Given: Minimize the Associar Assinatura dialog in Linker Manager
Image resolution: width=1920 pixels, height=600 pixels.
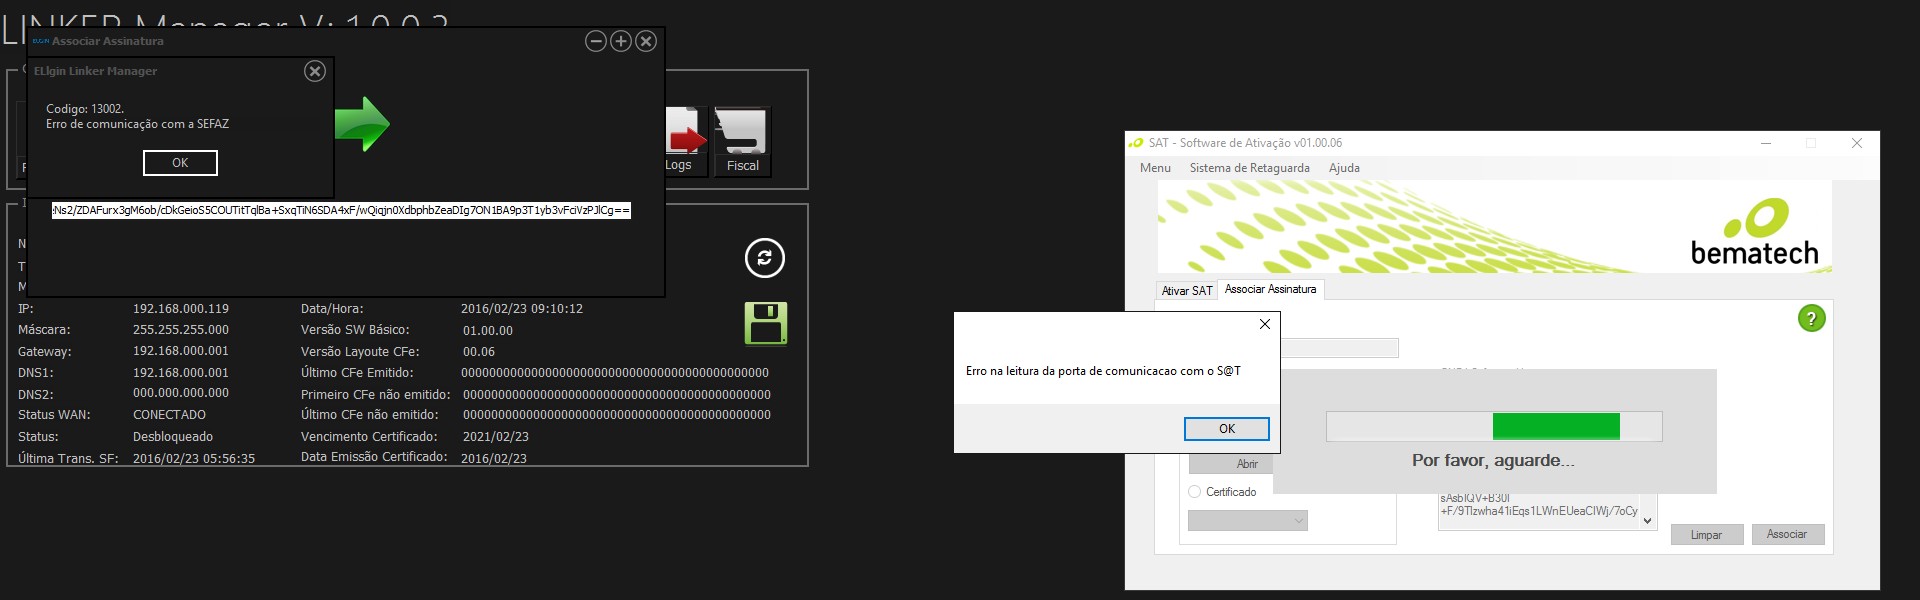Looking at the screenshot, I should pyautogui.click(x=596, y=41).
